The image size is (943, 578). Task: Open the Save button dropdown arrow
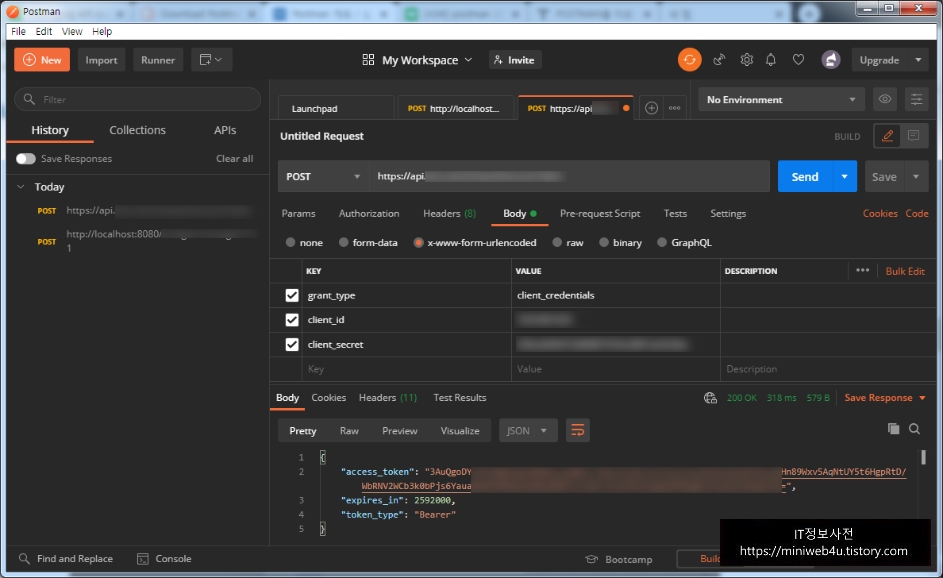pyautogui.click(x=916, y=176)
